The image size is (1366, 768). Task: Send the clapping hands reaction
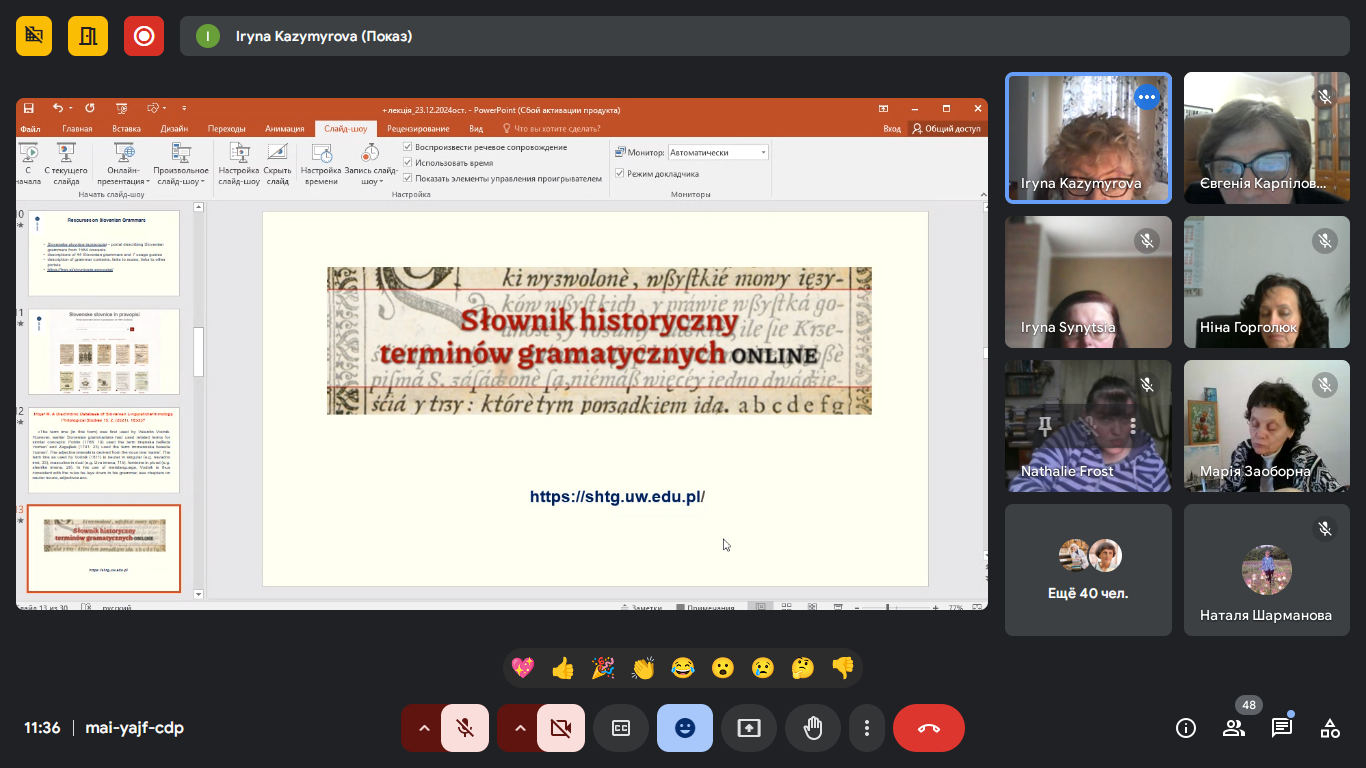[x=643, y=668]
